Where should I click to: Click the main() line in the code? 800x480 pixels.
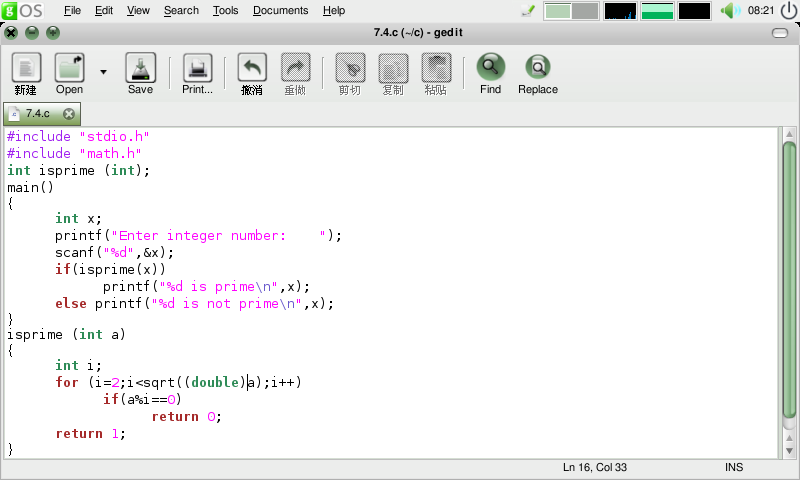point(30,187)
